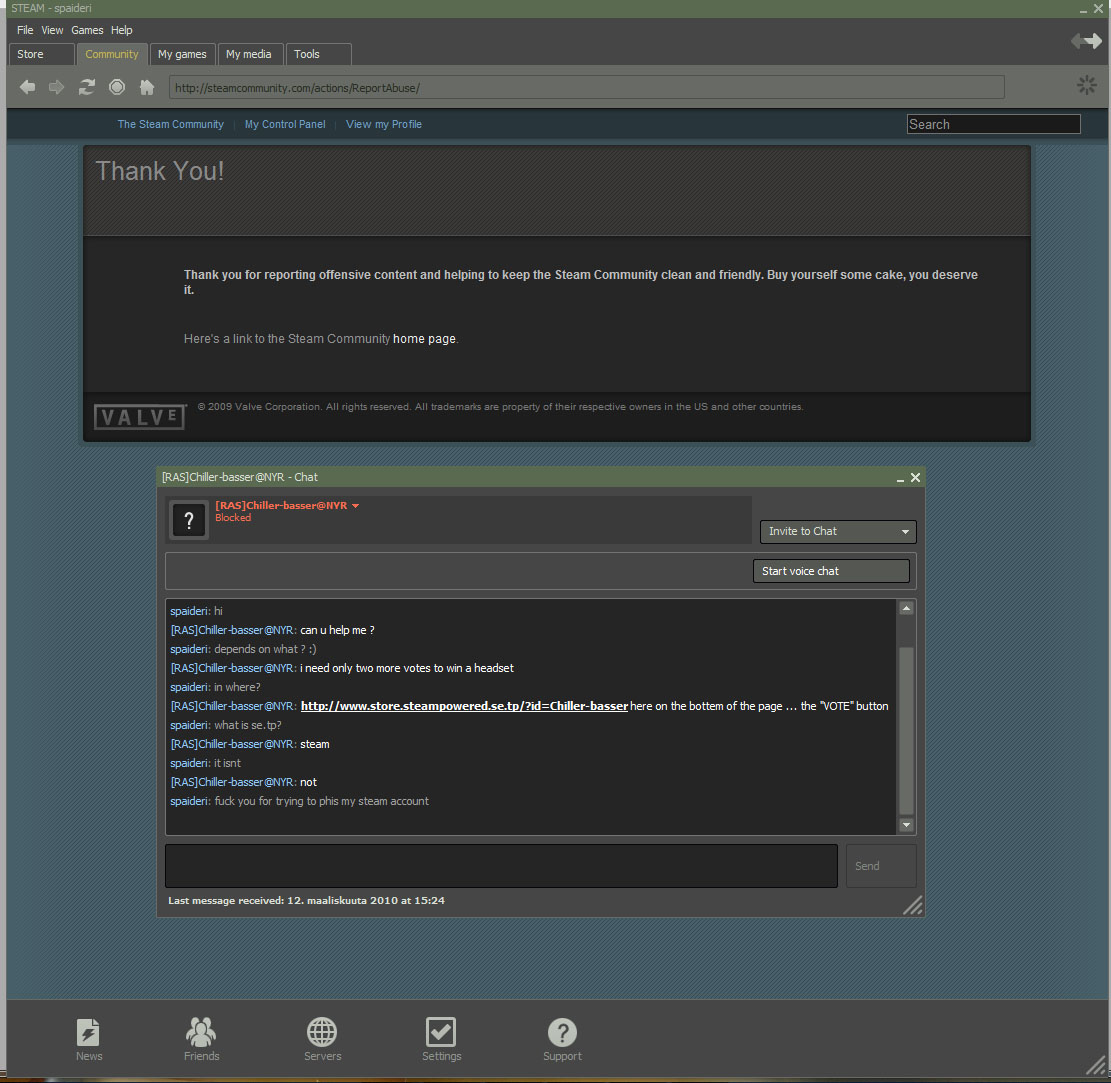This screenshot has width=1111, height=1083.
Task: Open Support from bottom bar
Action: point(562,1038)
